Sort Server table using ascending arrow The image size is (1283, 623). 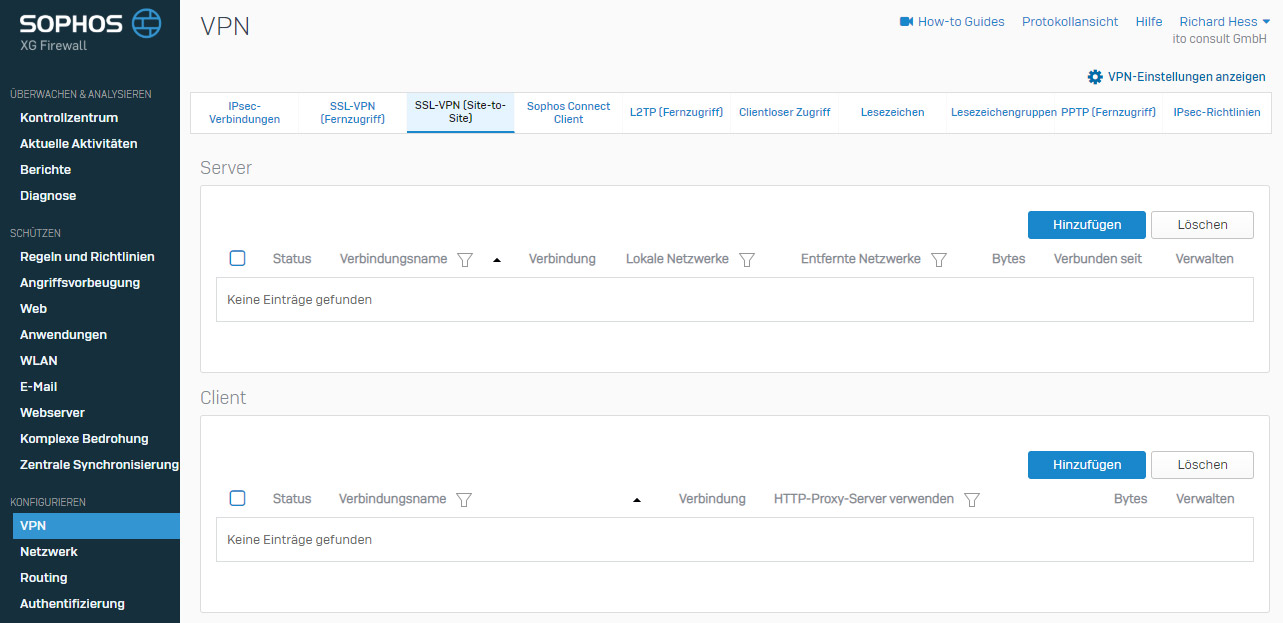coord(497,260)
